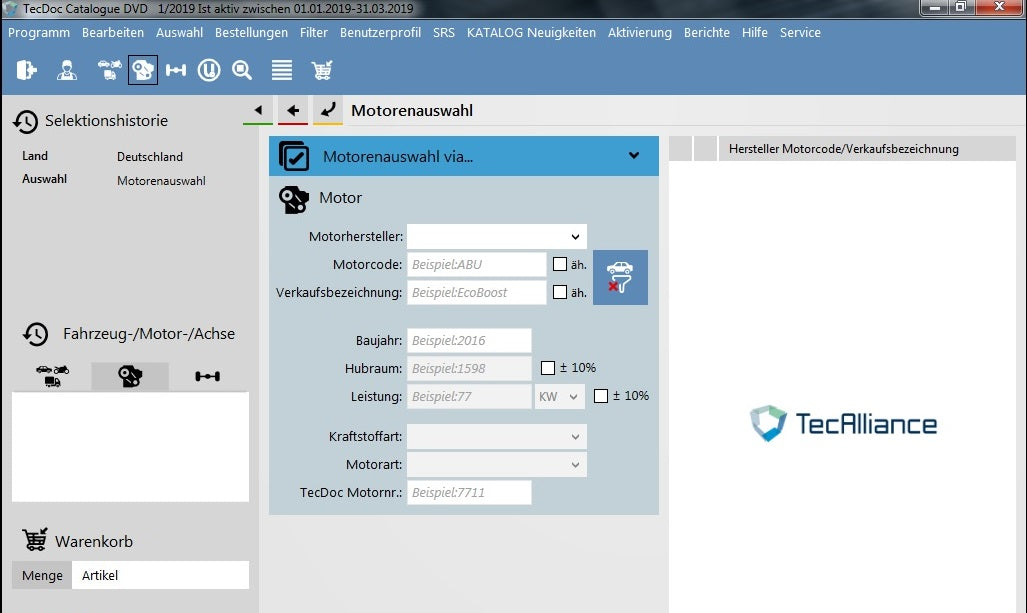Click the Motor engine icon in form

(293, 199)
